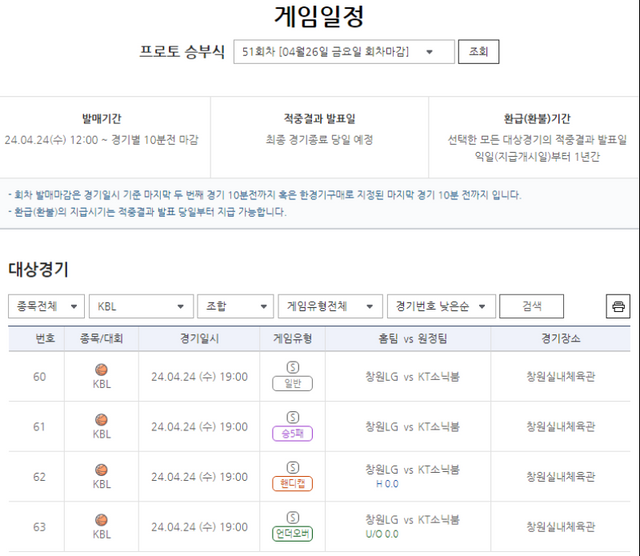Click the 핸디캡 game type badge

click(x=292, y=483)
